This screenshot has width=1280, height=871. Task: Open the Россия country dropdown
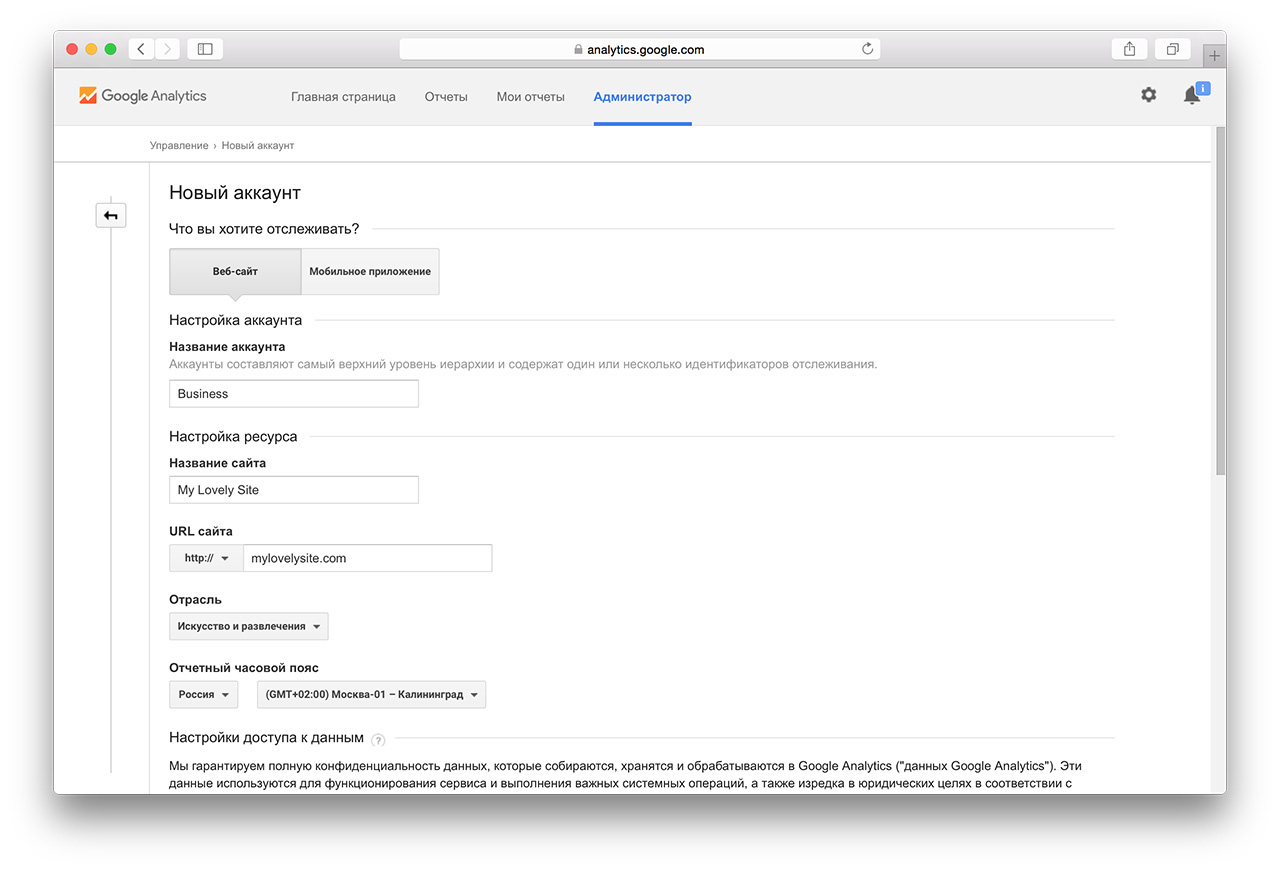click(x=204, y=694)
